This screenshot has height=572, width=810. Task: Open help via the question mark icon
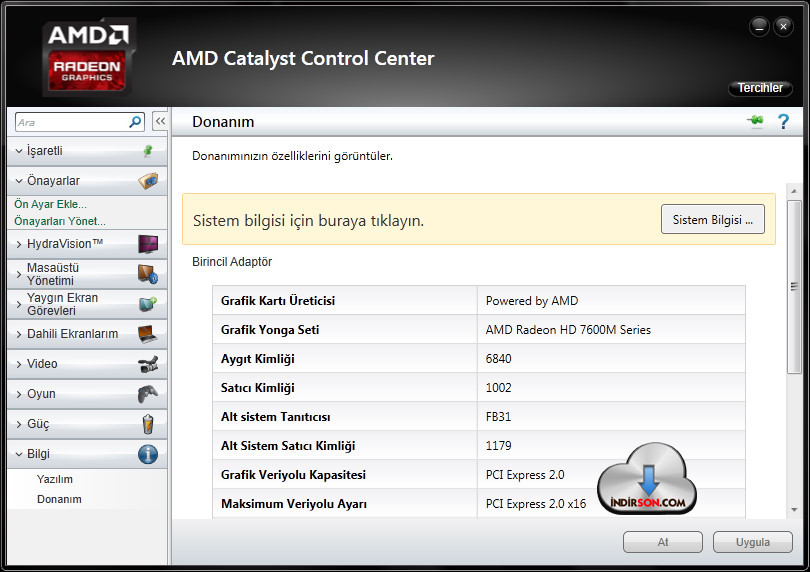pyautogui.click(x=783, y=121)
